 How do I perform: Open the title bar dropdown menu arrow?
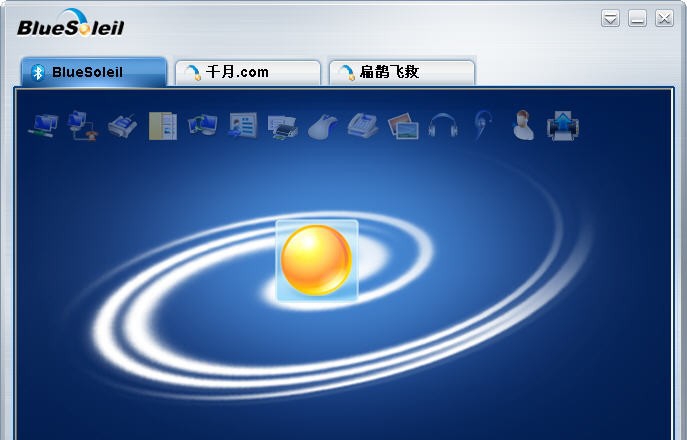tap(610, 19)
